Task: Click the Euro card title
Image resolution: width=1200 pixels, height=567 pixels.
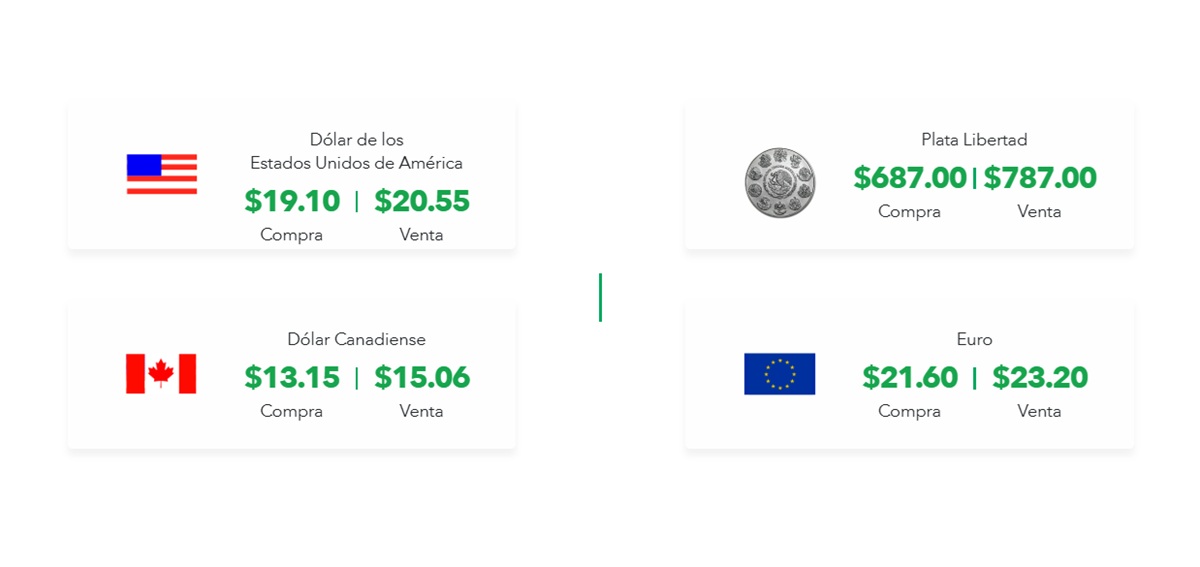Action: tap(975, 339)
